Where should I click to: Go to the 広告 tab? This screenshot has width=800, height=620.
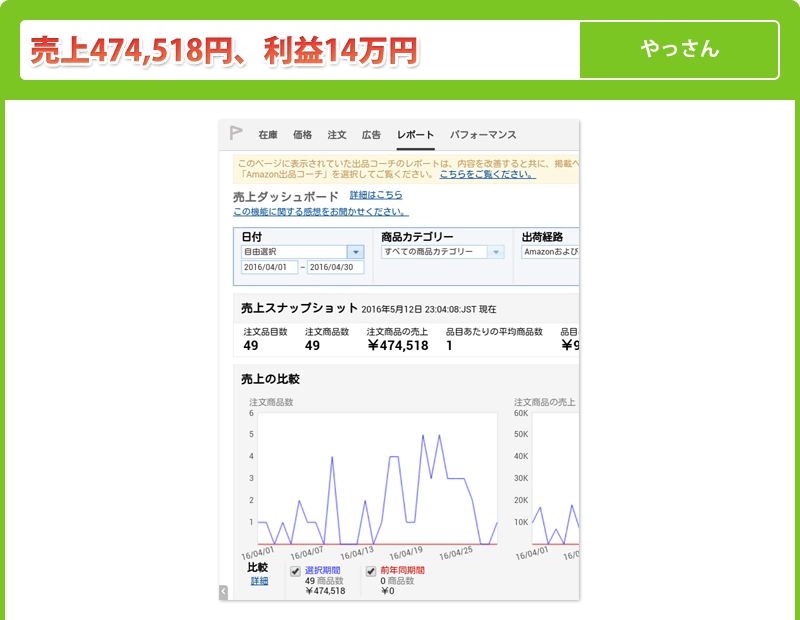[371, 135]
